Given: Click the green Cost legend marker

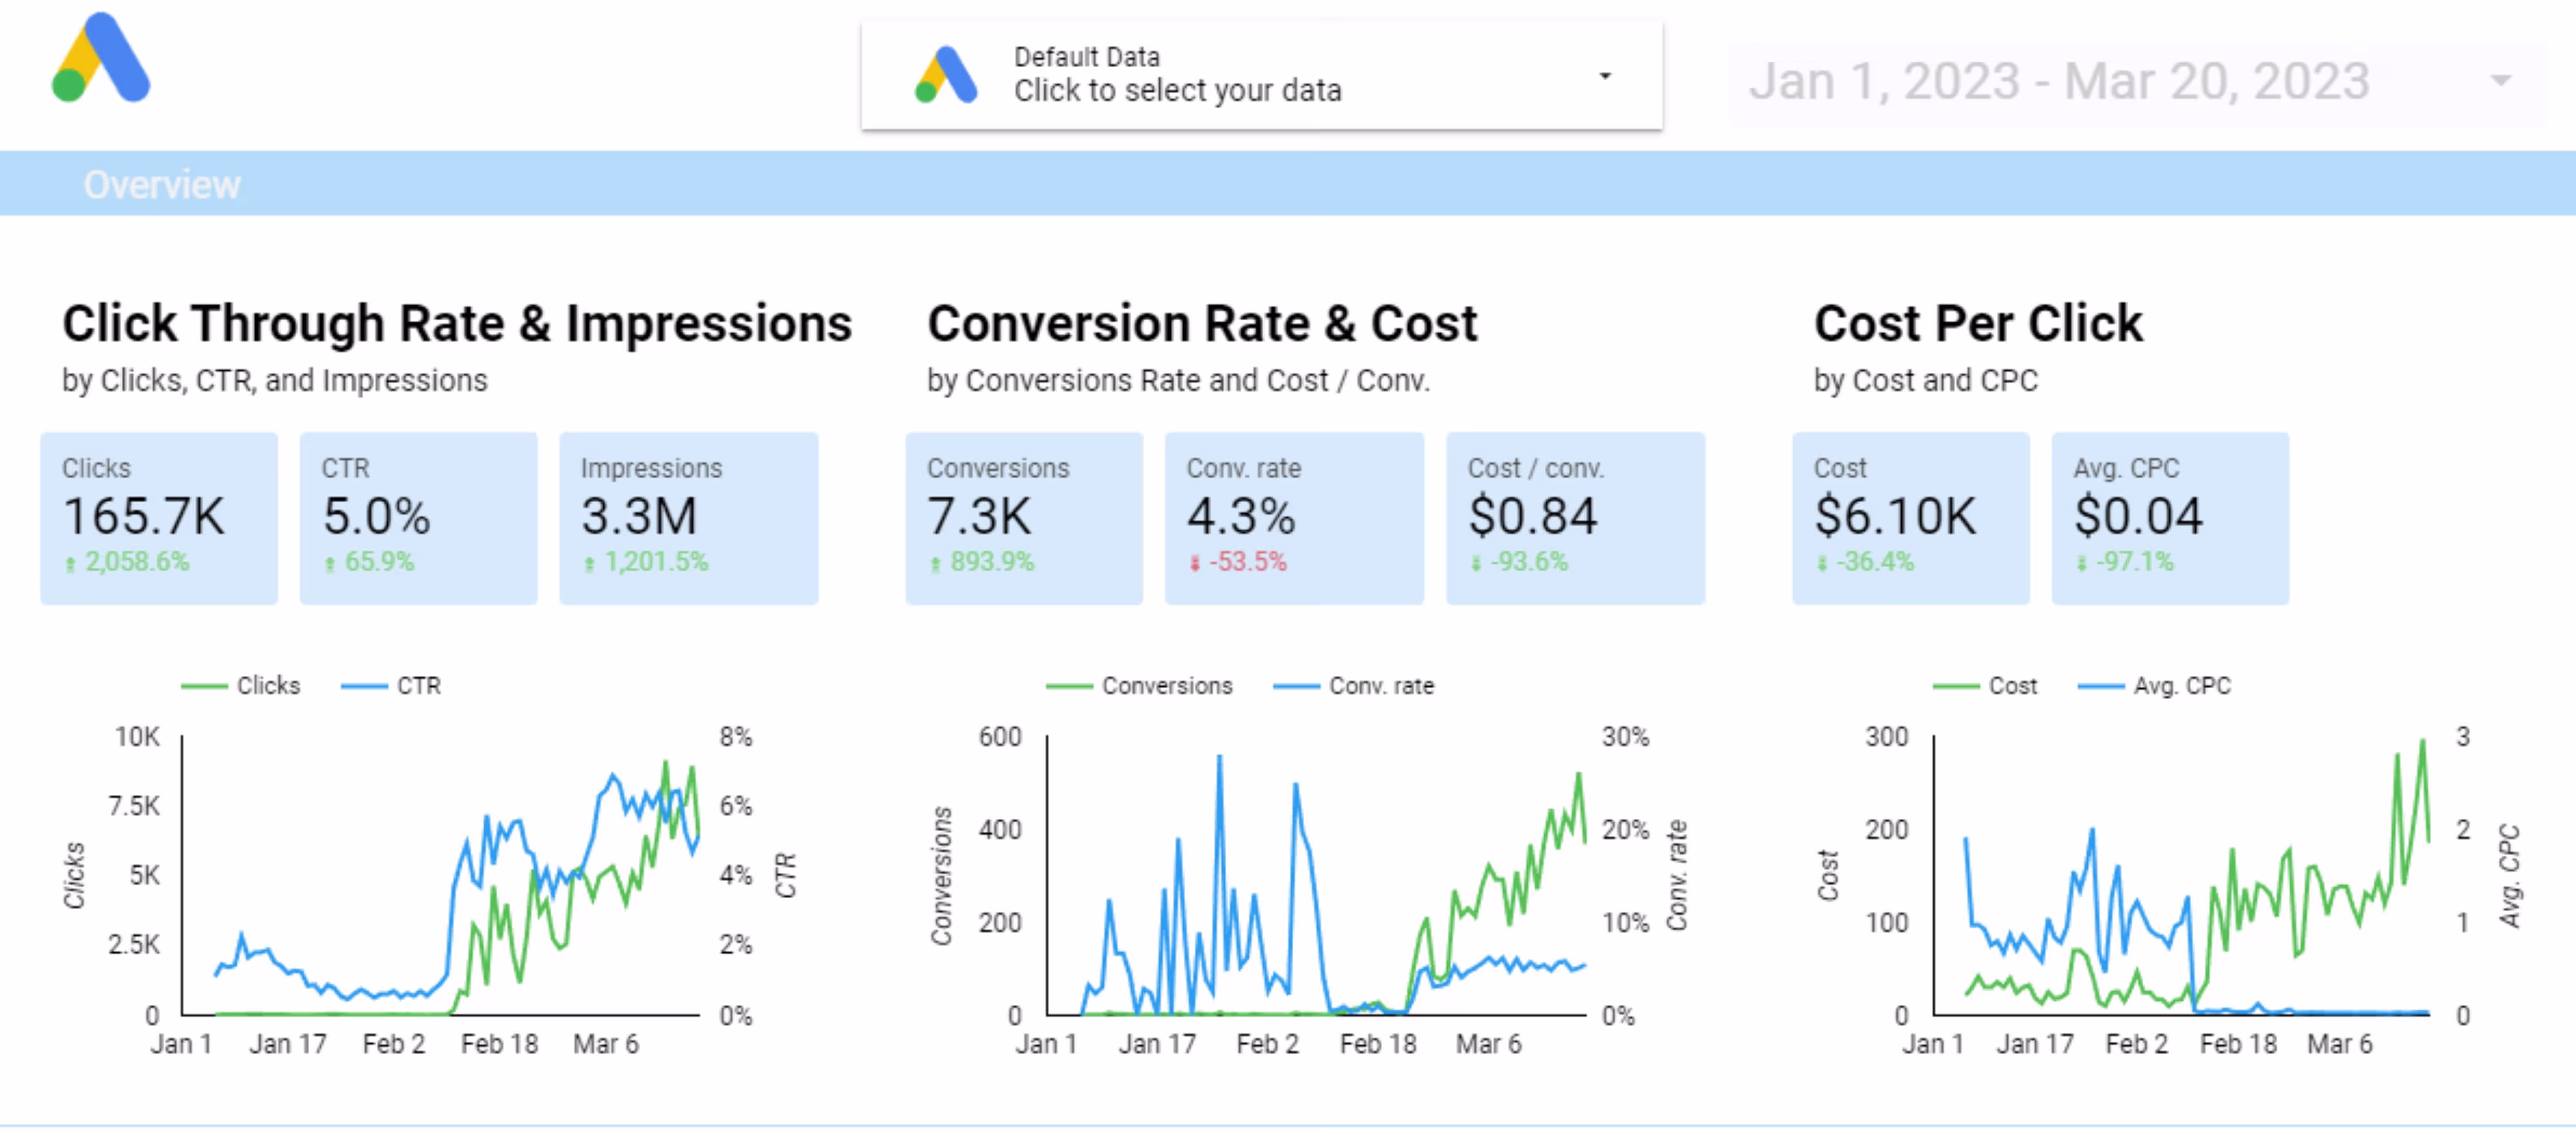Looking at the screenshot, I should 1956,686.
